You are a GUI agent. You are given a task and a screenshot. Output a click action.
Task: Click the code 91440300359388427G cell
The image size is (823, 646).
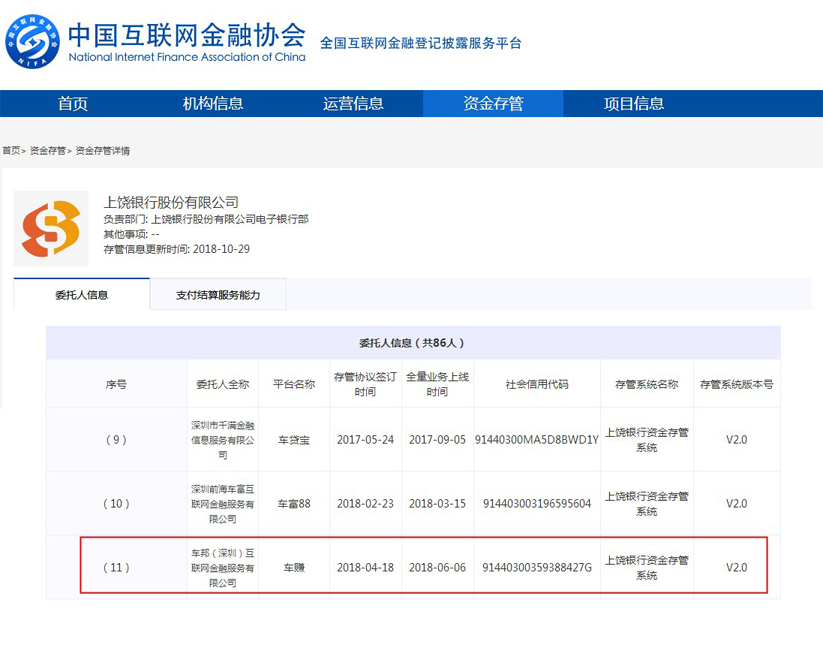pyautogui.click(x=537, y=568)
